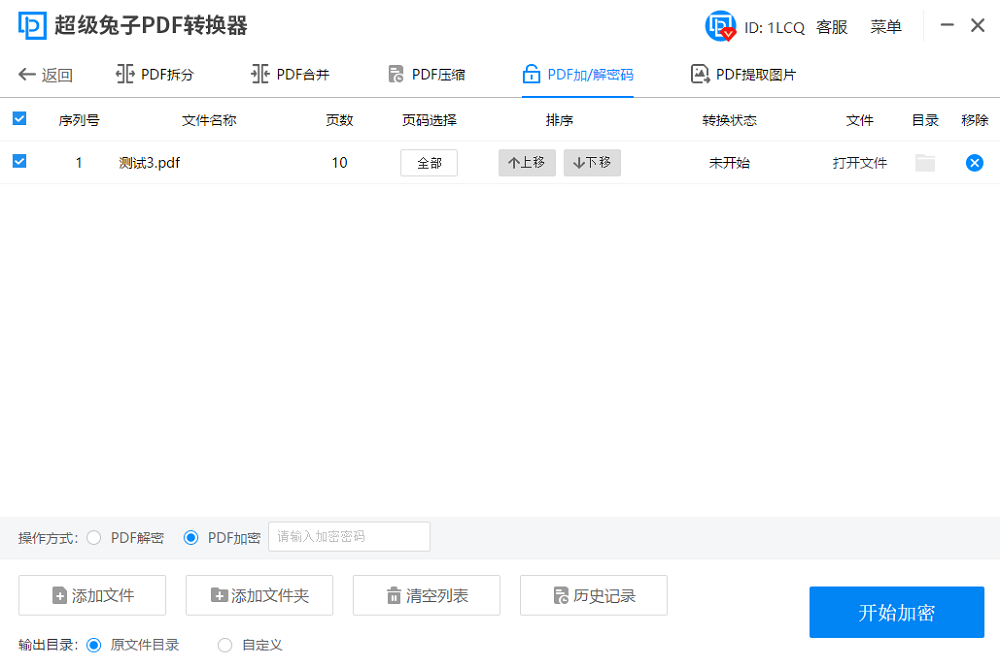
Task: Stay on the PDF加/解密码 tab
Action: (x=576, y=73)
